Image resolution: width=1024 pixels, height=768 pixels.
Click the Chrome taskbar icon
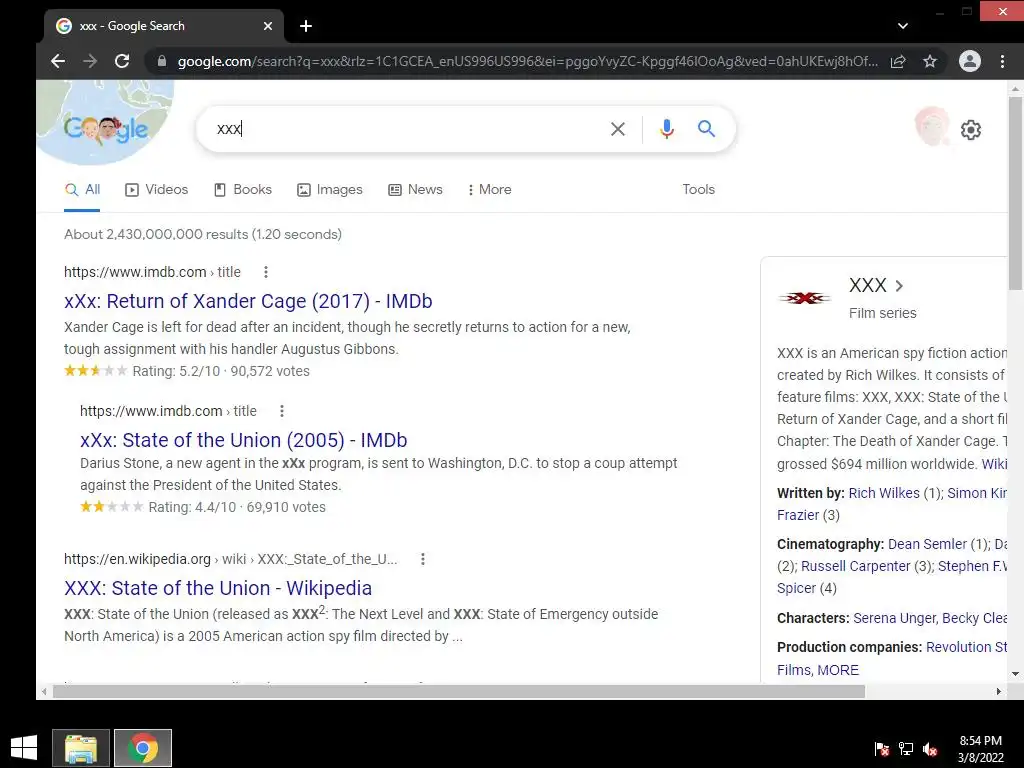click(143, 748)
